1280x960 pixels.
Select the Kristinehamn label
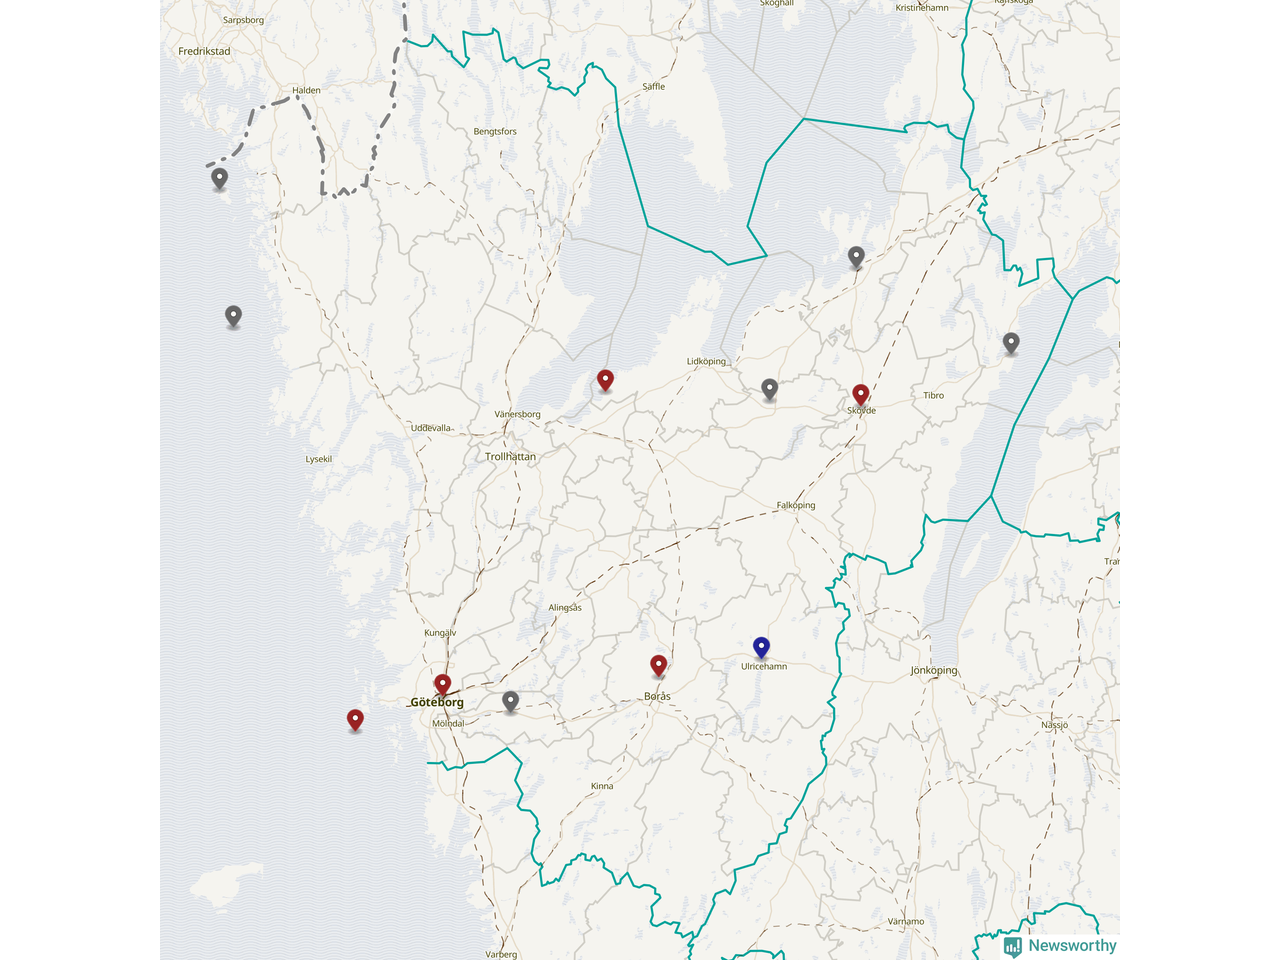tap(921, 8)
